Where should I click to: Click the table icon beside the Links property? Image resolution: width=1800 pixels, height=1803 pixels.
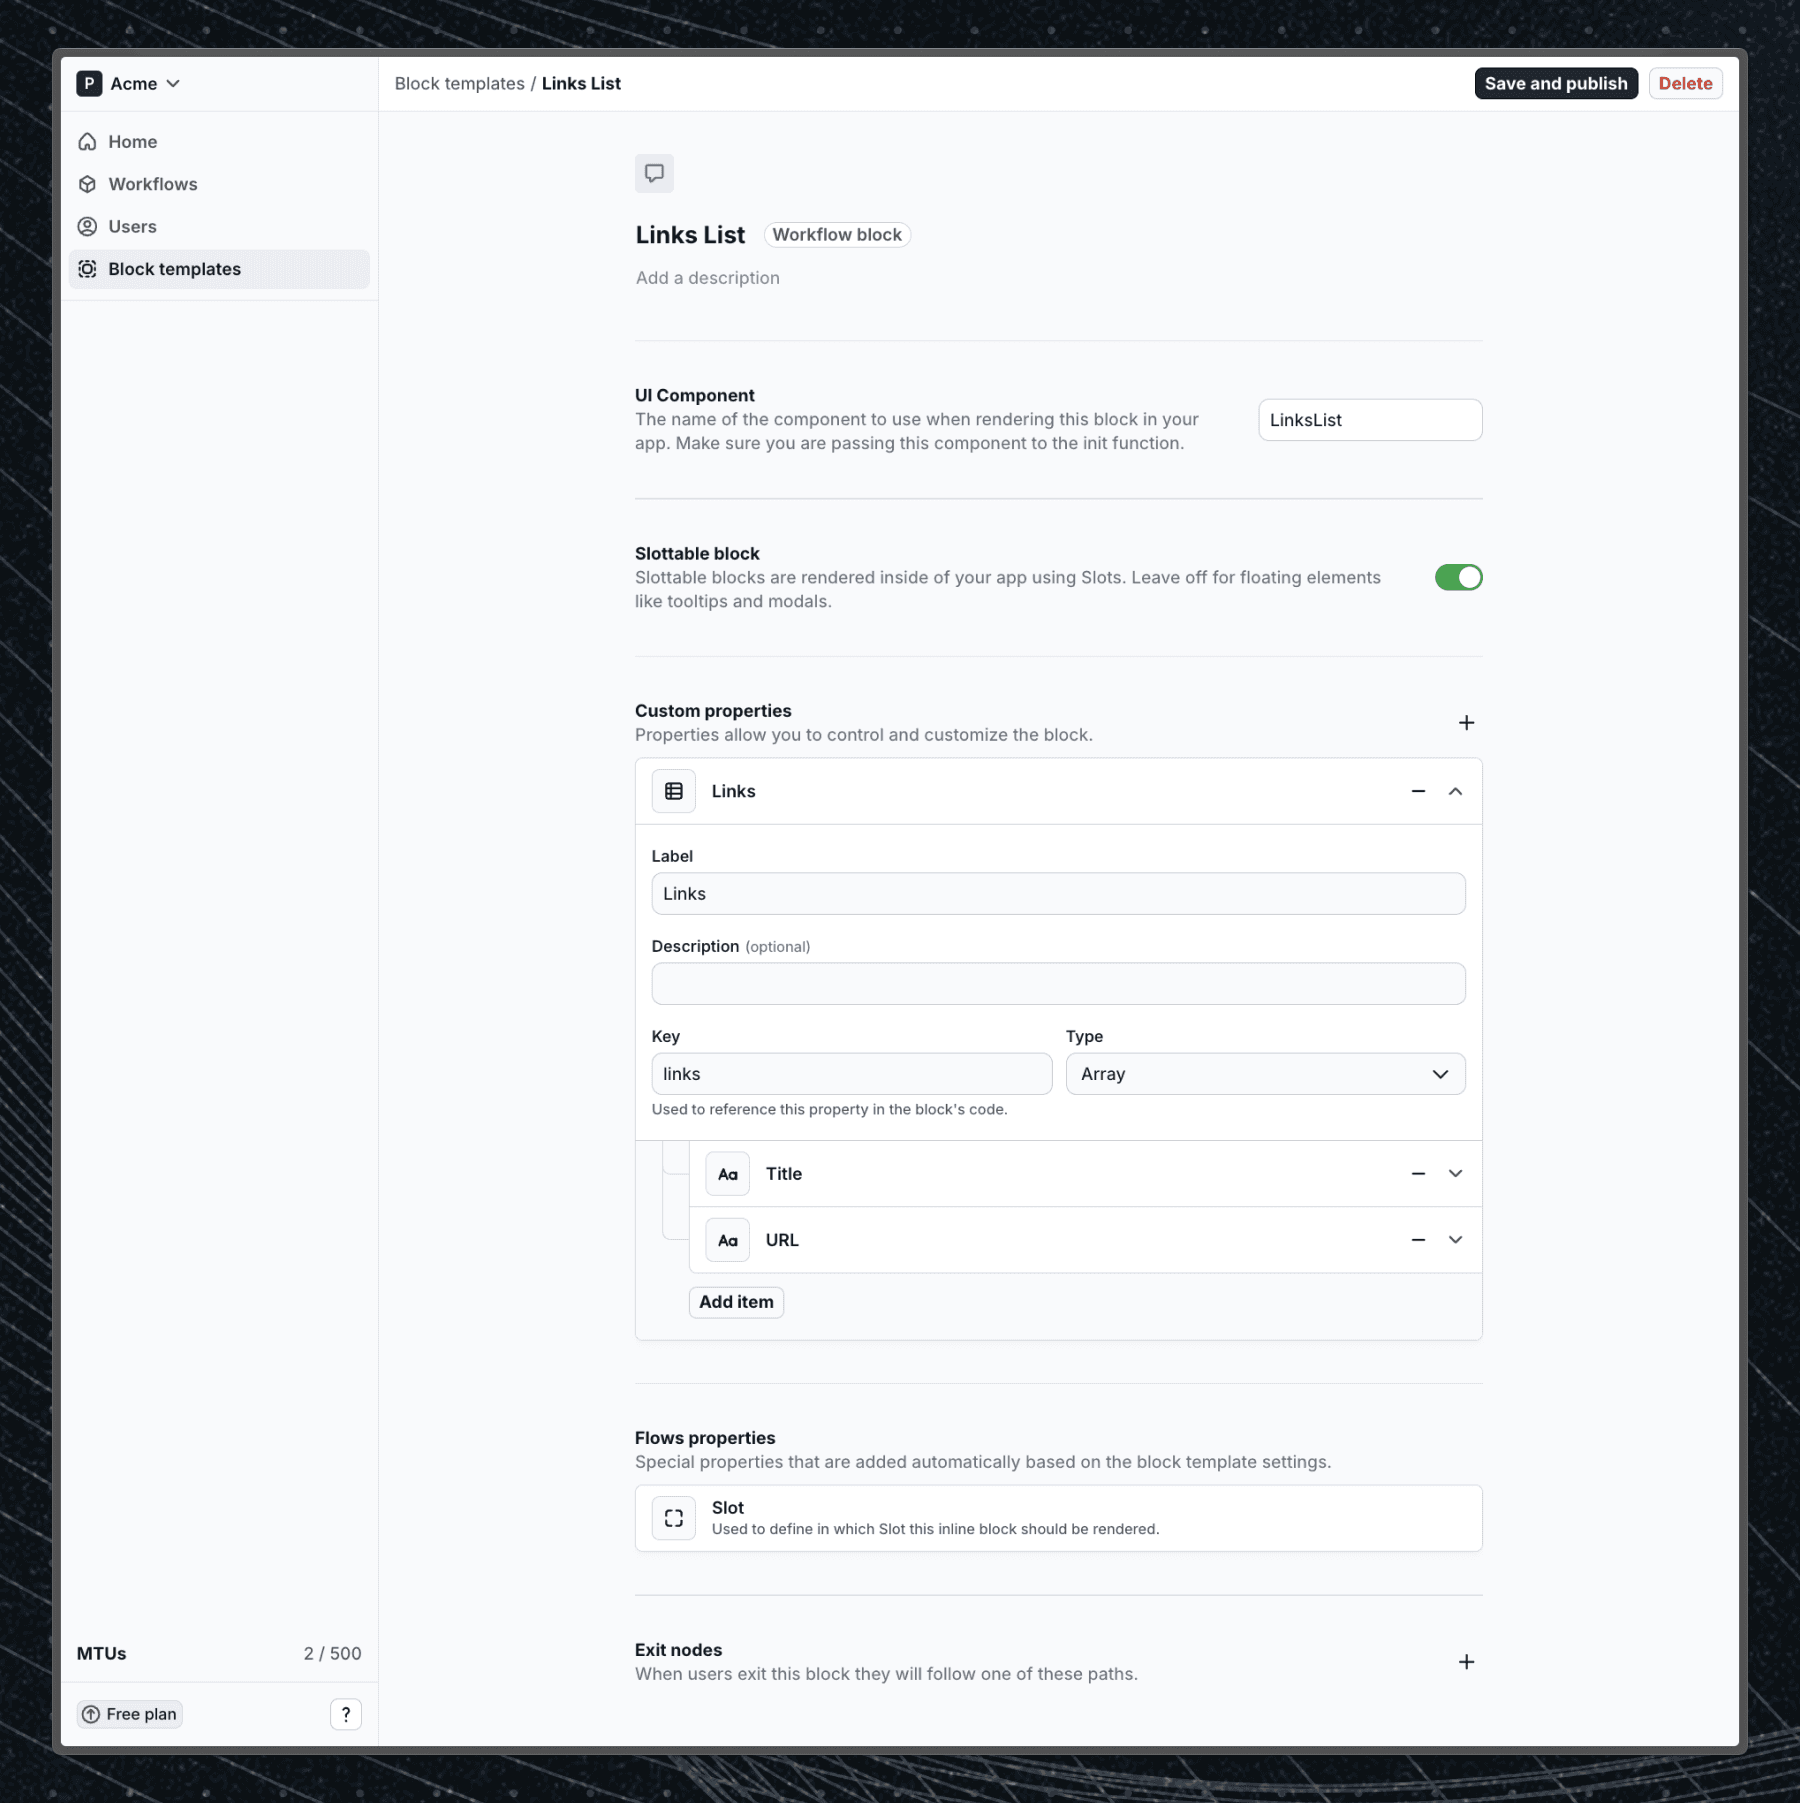click(674, 791)
